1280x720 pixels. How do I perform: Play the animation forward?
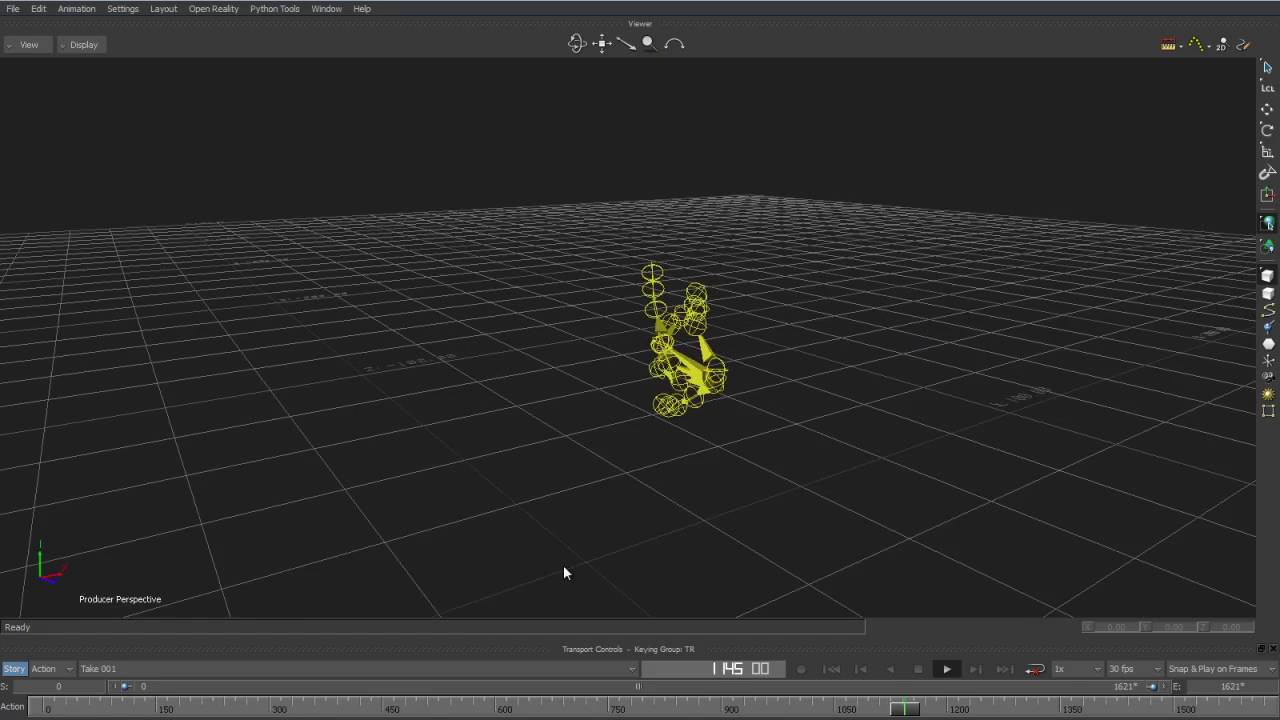pos(946,669)
